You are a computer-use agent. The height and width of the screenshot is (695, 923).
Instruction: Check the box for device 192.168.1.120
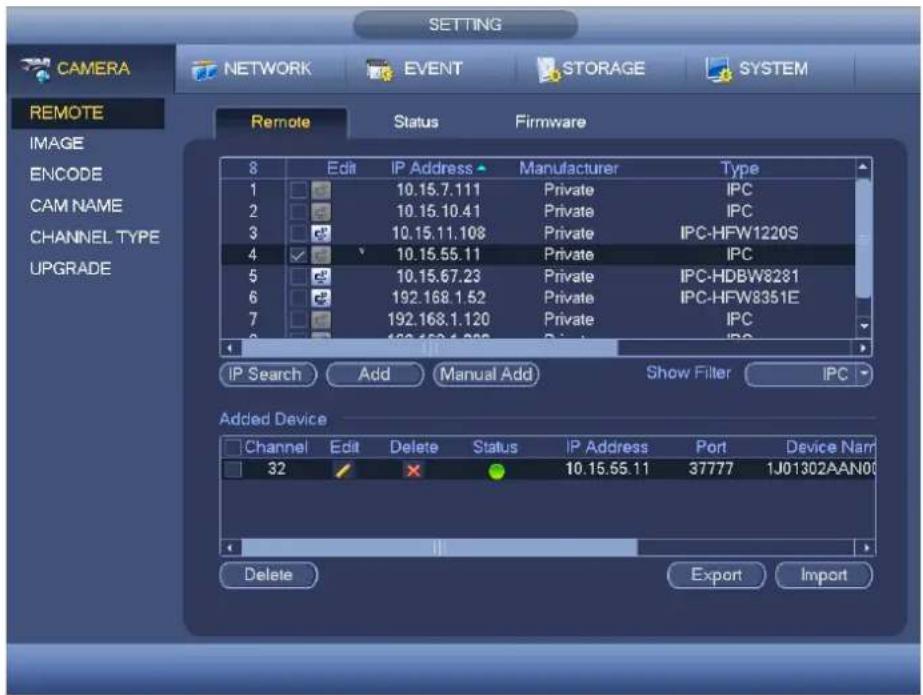298,320
